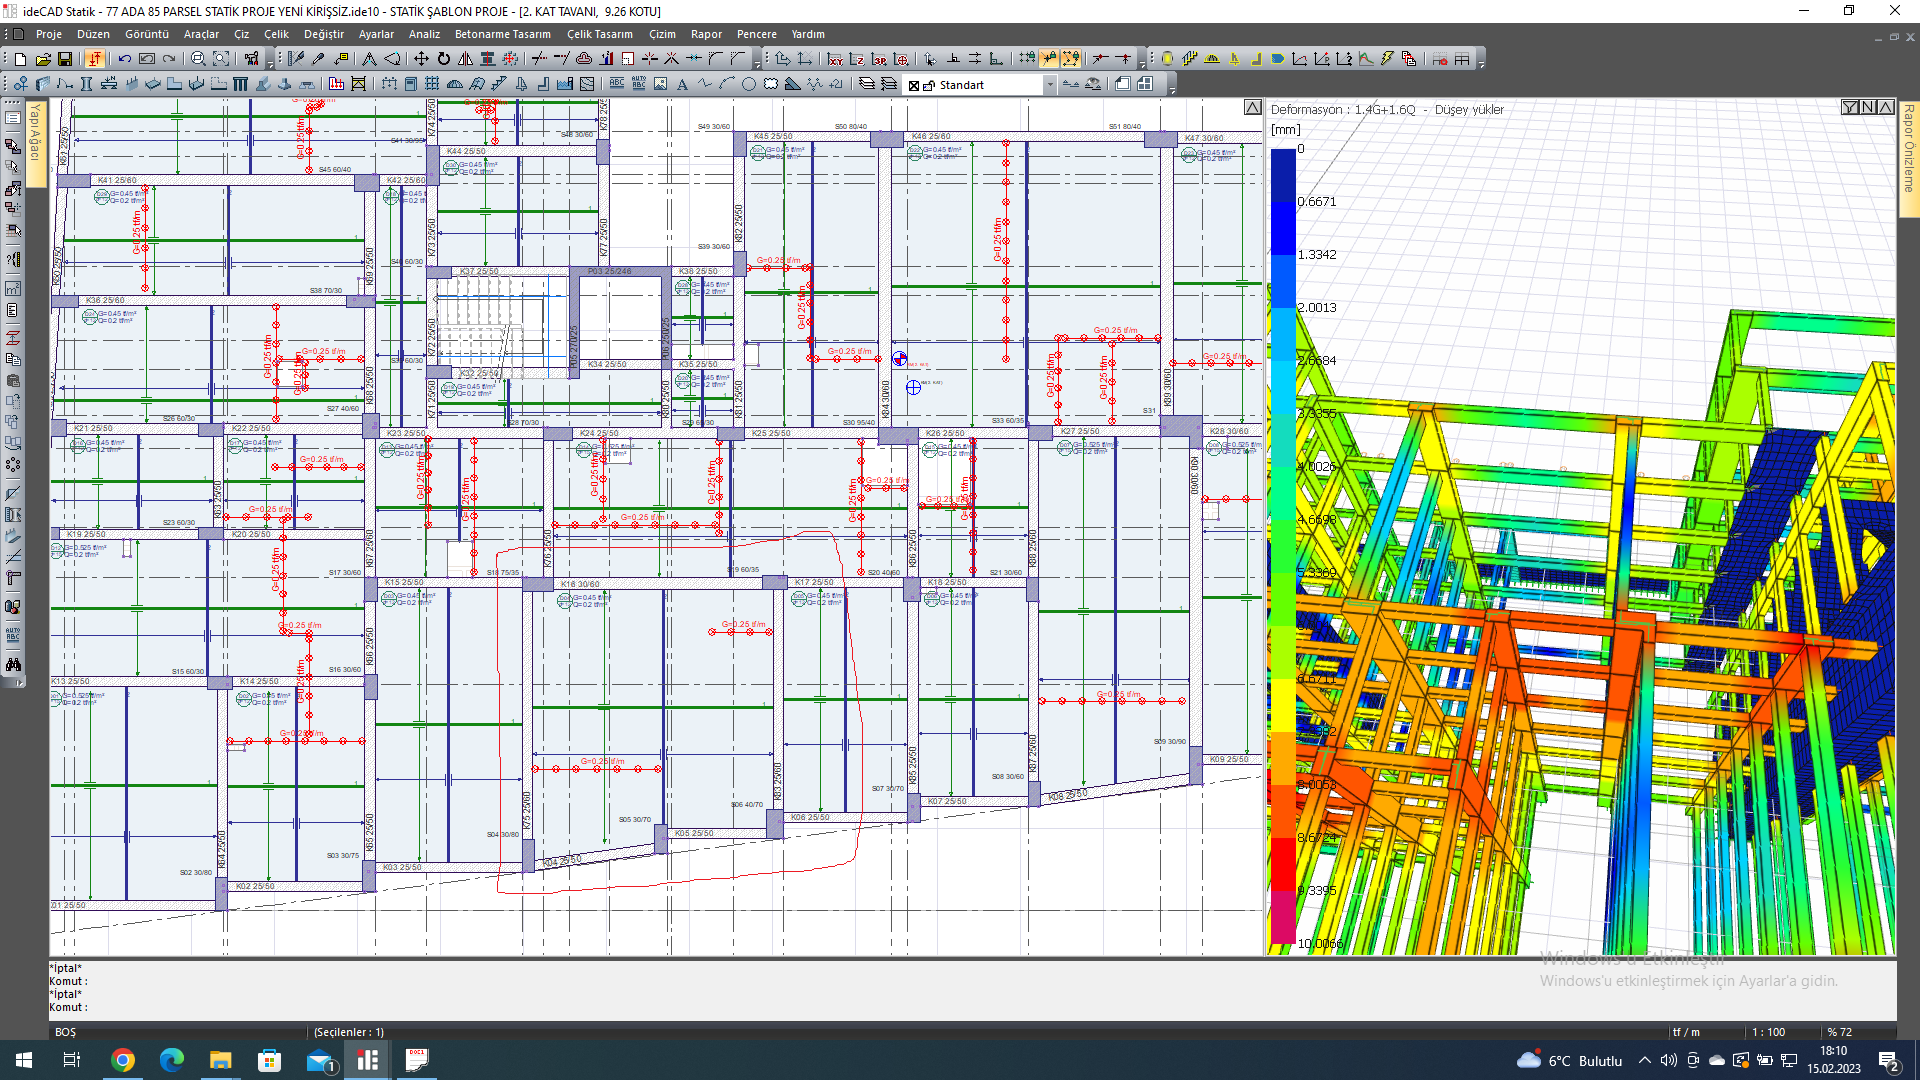Click the yellow legend color band
This screenshot has width=1920, height=1080.
click(x=1283, y=705)
